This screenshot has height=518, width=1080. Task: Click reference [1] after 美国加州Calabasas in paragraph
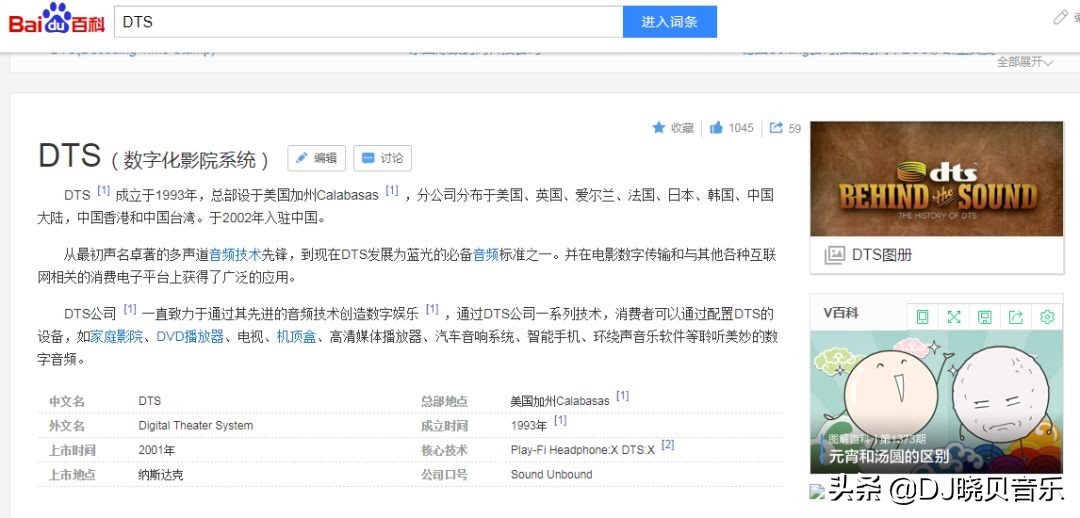pyautogui.click(x=391, y=190)
